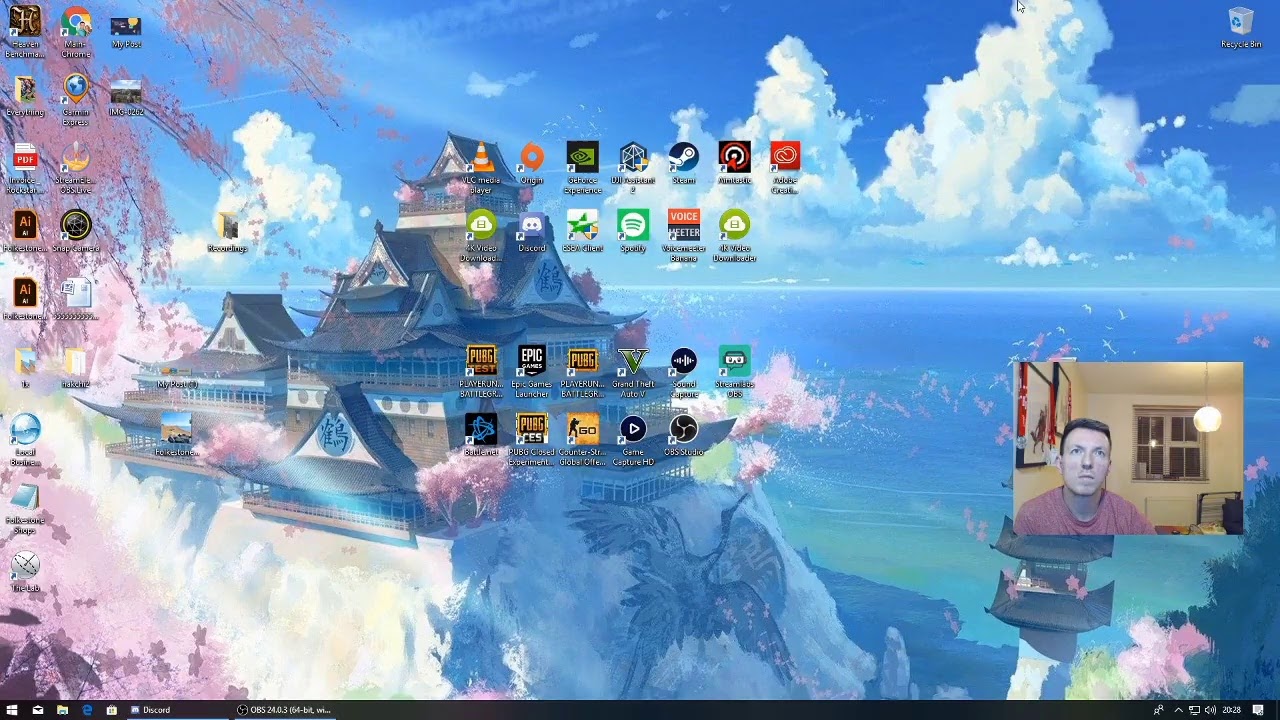Open the Action Center notifications
1280x720 pixels.
1258,710
